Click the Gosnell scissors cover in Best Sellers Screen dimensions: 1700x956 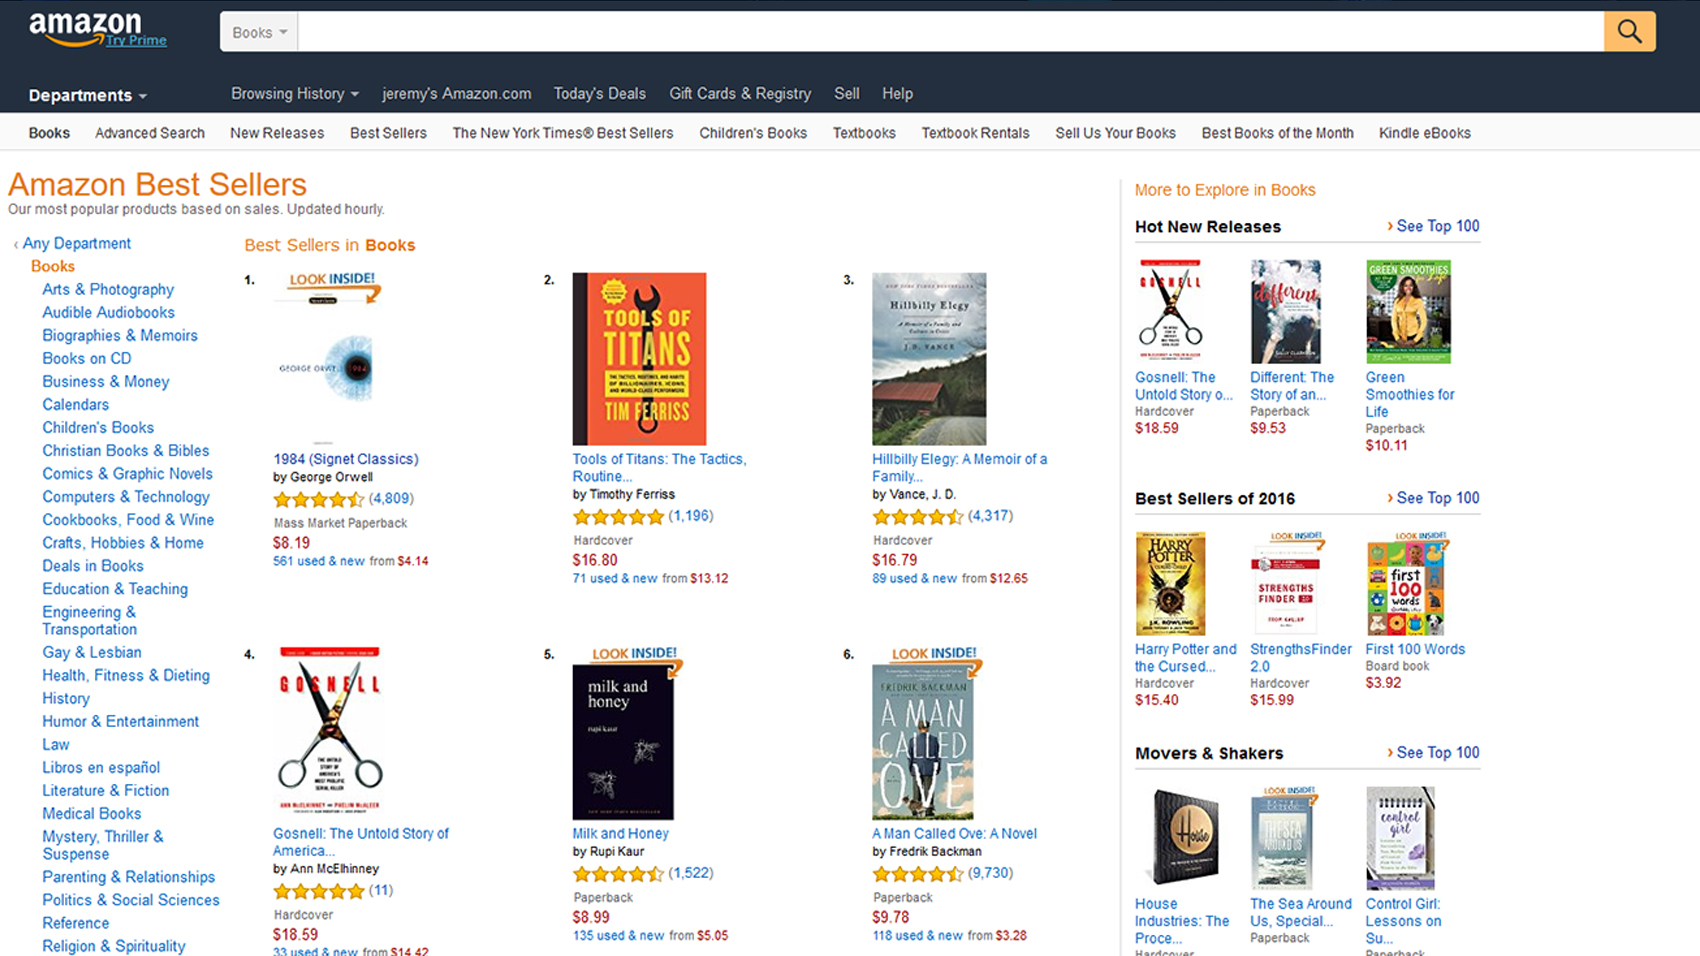pyautogui.click(x=329, y=730)
